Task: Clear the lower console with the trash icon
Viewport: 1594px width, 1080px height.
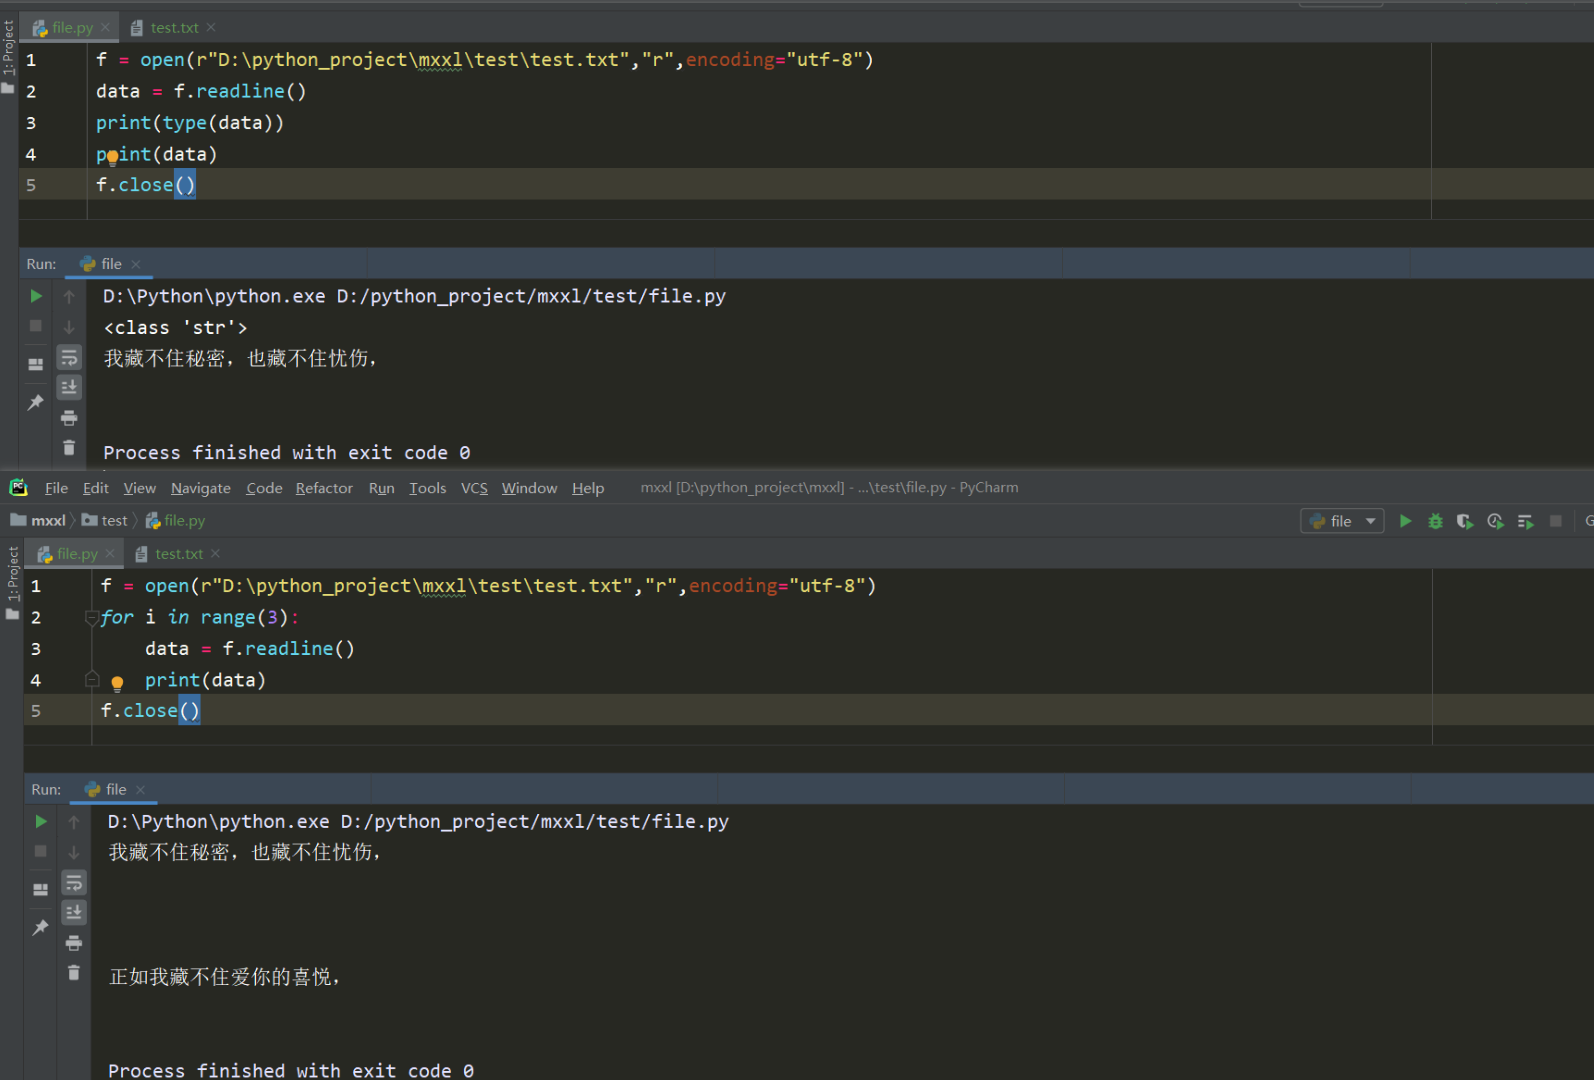Action: (74, 972)
